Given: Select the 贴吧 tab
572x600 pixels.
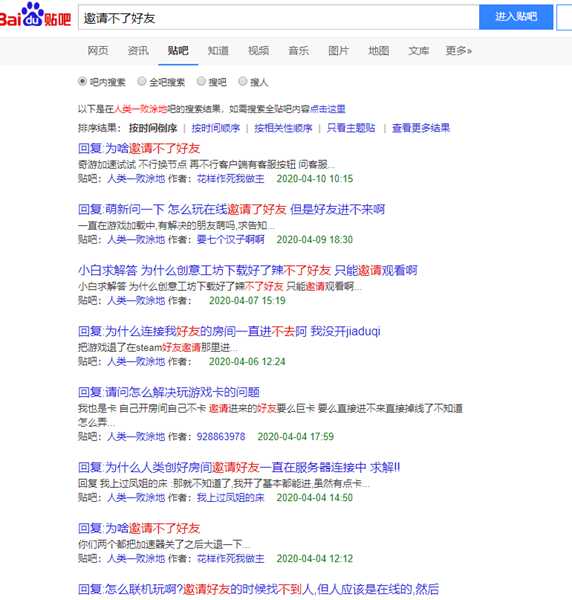Looking at the screenshot, I should click(178, 51).
